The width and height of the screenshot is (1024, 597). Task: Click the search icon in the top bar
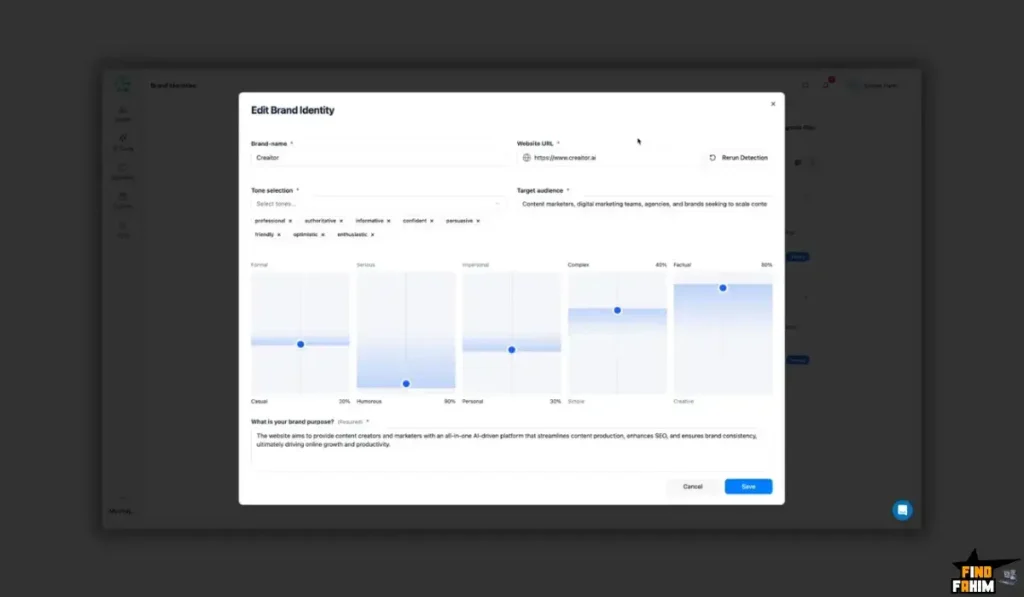804,85
